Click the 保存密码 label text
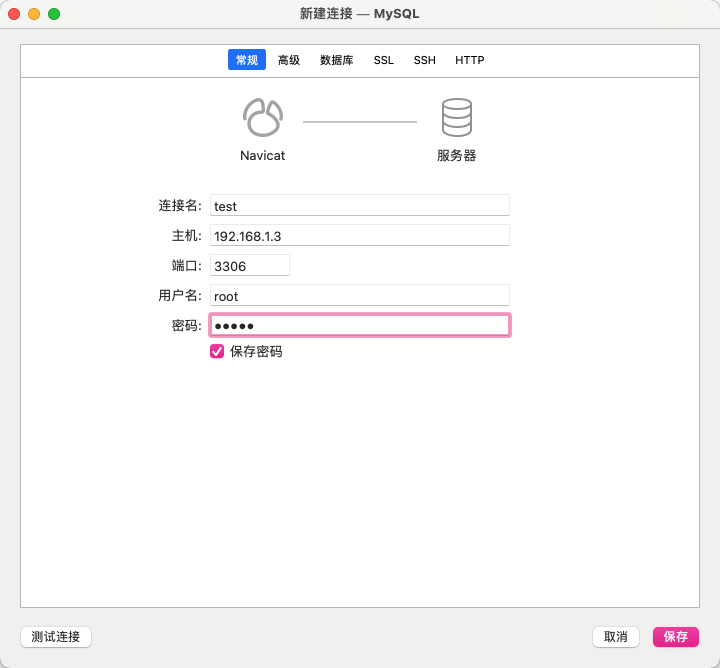The height and width of the screenshot is (668, 720). [x=256, y=352]
